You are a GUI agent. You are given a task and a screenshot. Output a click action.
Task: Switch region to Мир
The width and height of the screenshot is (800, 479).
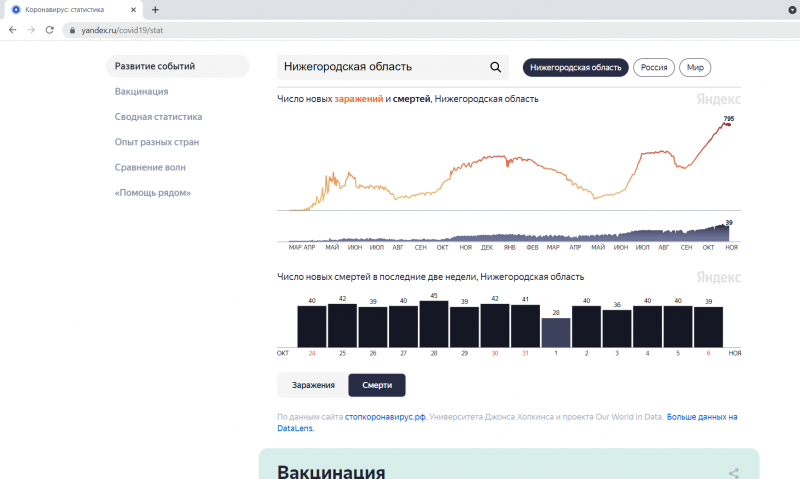(695, 67)
